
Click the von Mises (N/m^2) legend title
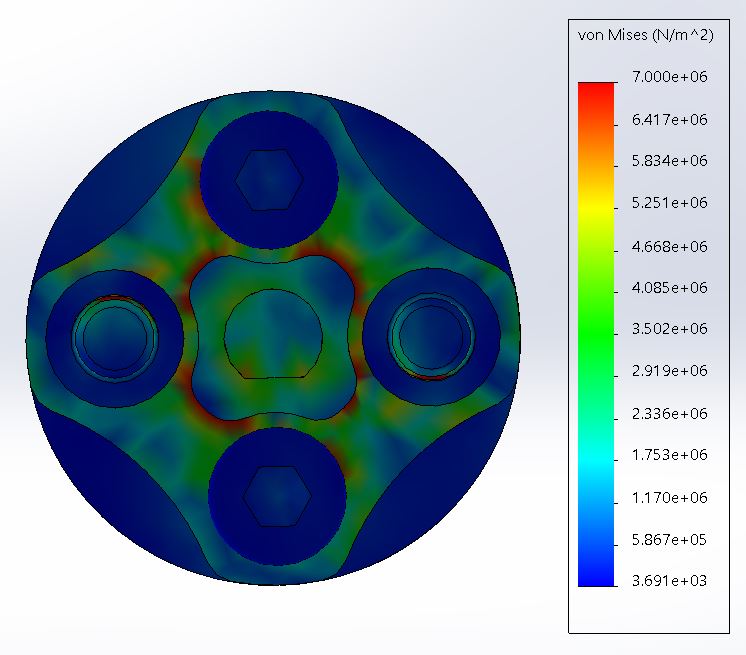coord(646,35)
